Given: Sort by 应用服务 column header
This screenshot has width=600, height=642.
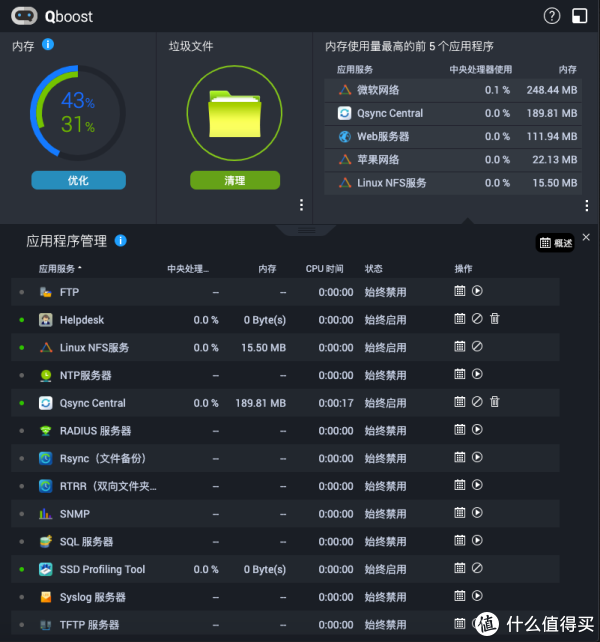Looking at the screenshot, I should pyautogui.click(x=60, y=269).
